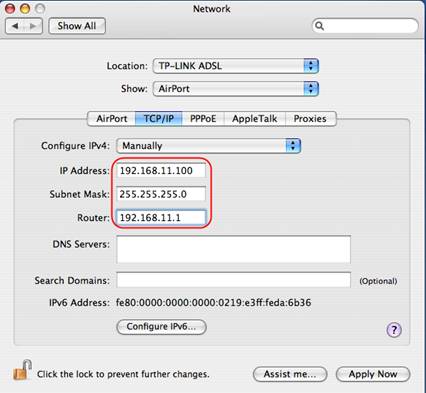
Task: Switch to the PPPoE tab
Action: pyautogui.click(x=203, y=119)
